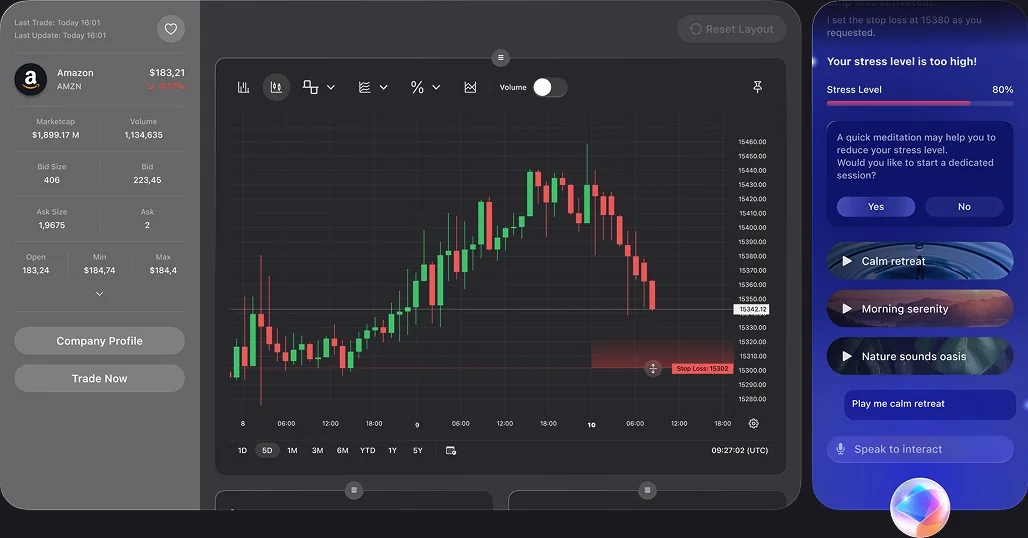Viewport: 1028px width, 538px height.
Task: Expand the drawing shapes dropdown arrow
Action: (x=331, y=87)
